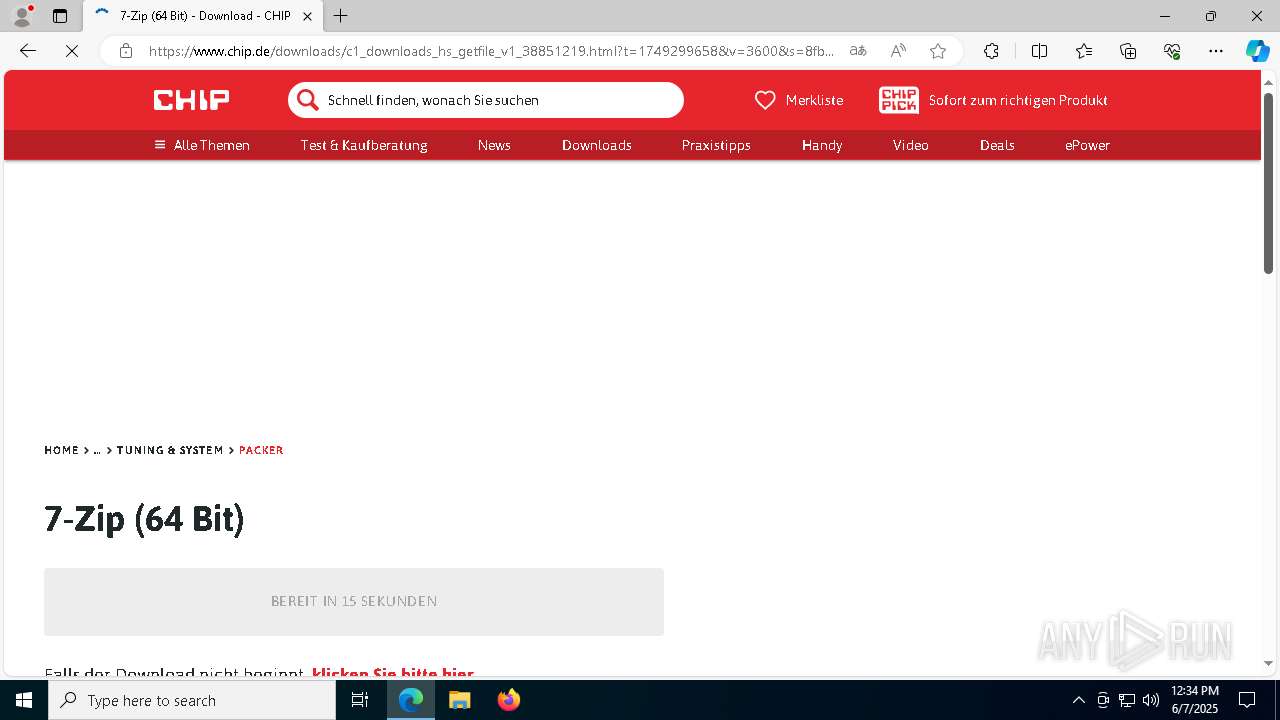
Task: Open Collections panel
Action: [1128, 51]
